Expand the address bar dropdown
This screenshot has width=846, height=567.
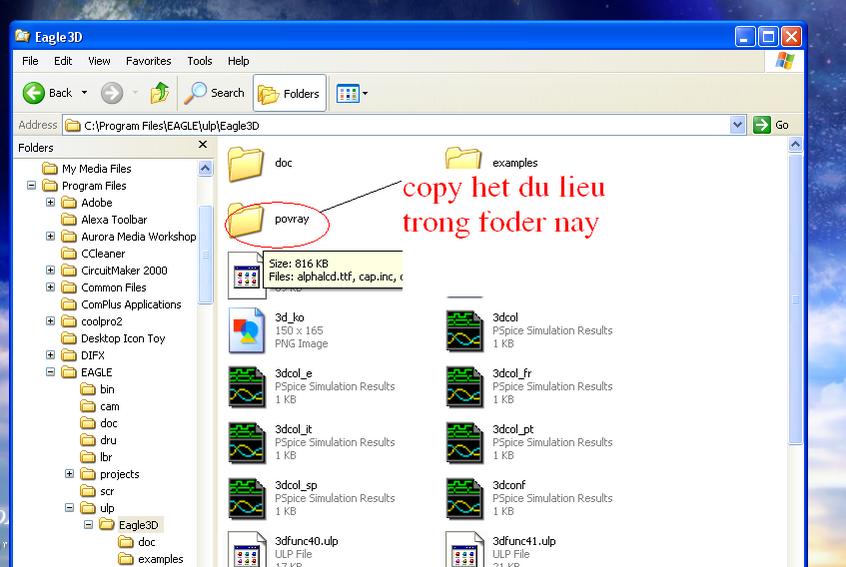[x=738, y=125]
